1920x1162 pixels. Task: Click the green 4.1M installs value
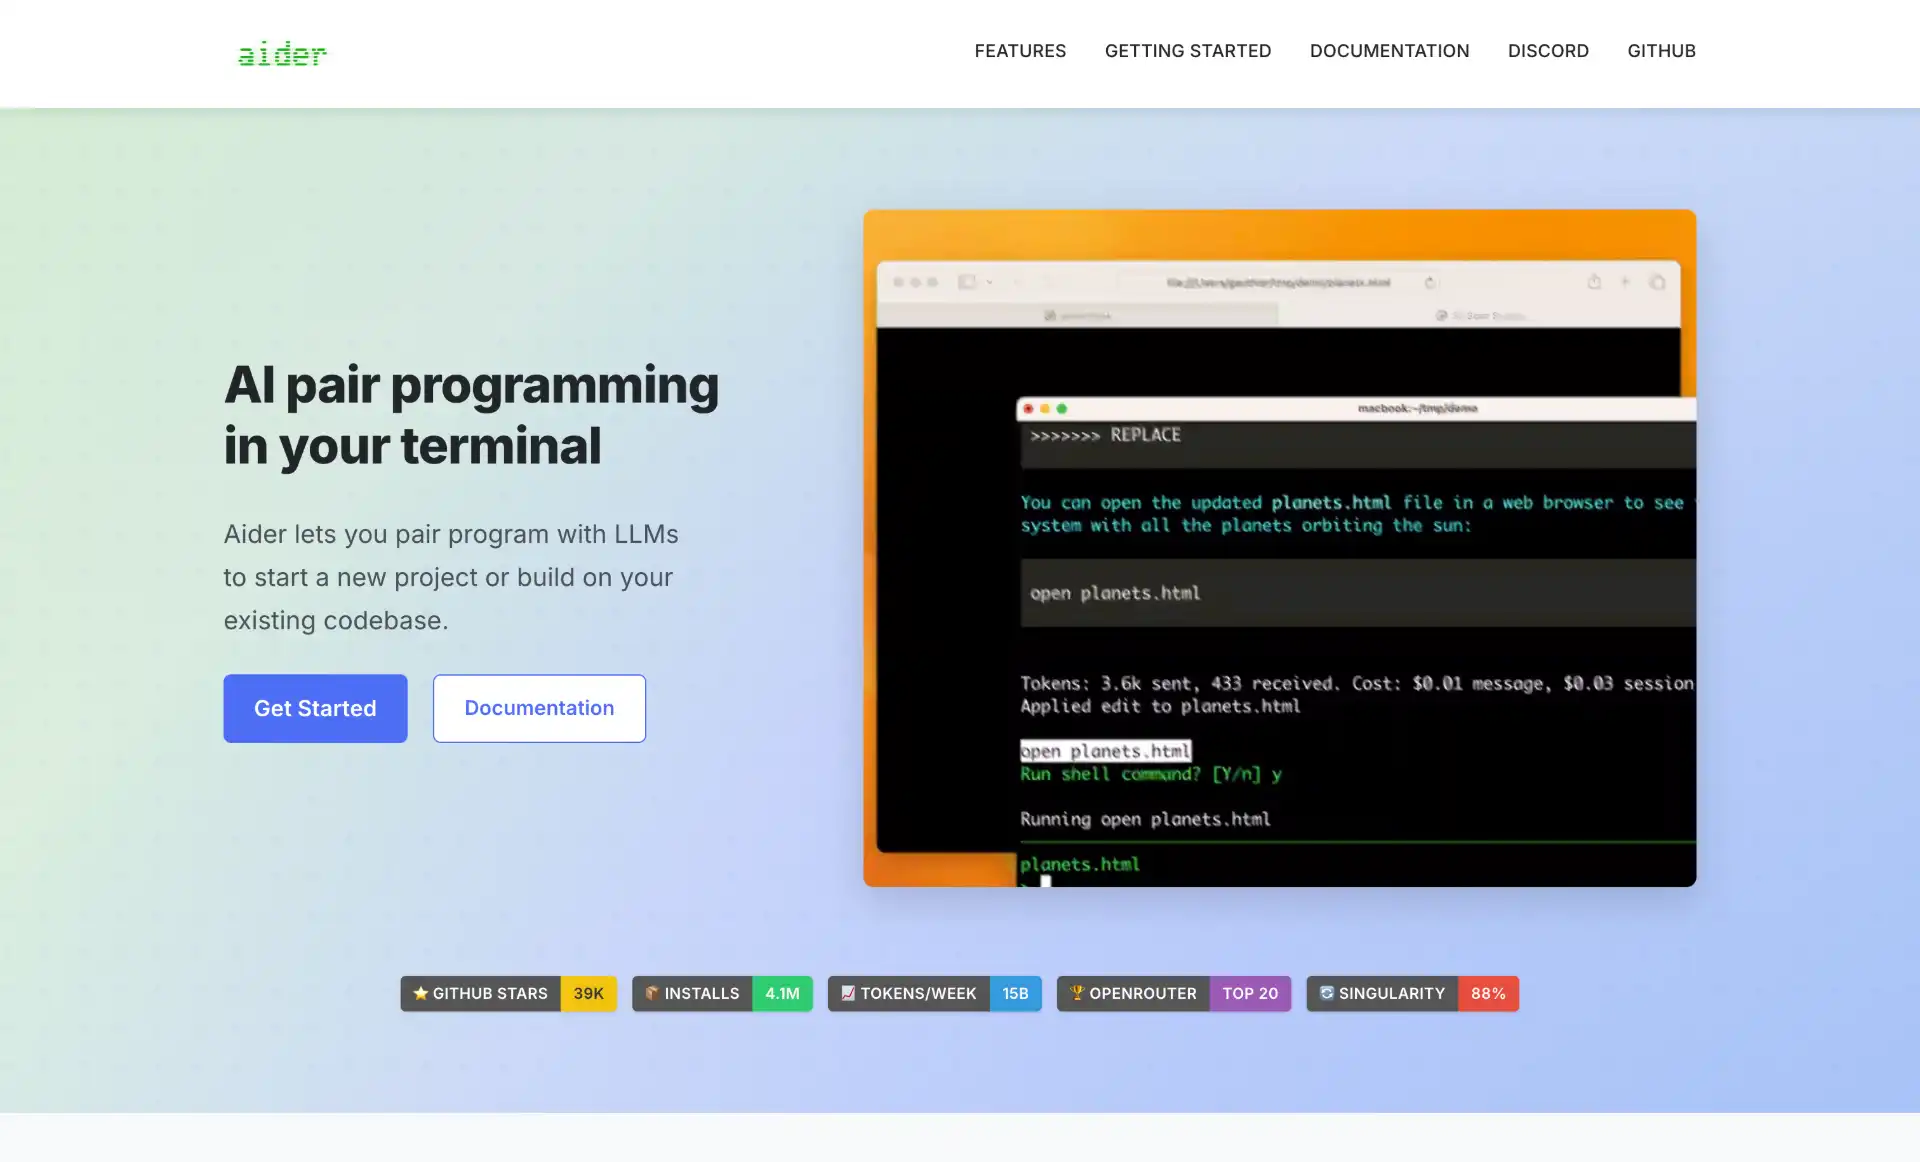pyautogui.click(x=782, y=993)
